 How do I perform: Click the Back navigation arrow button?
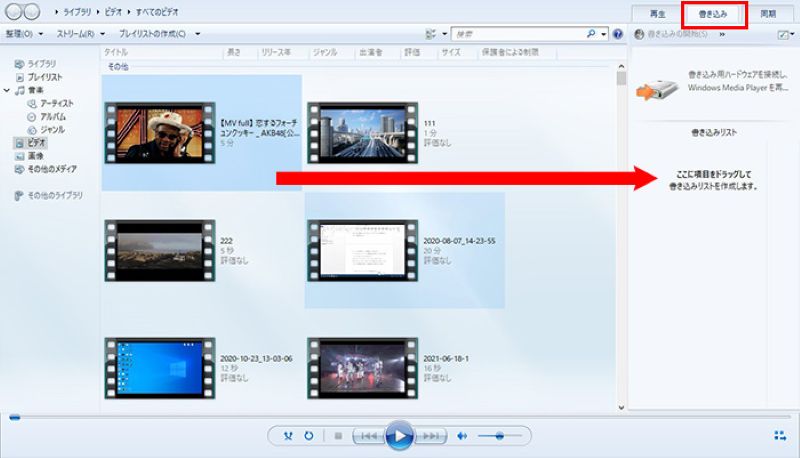[x=14, y=12]
